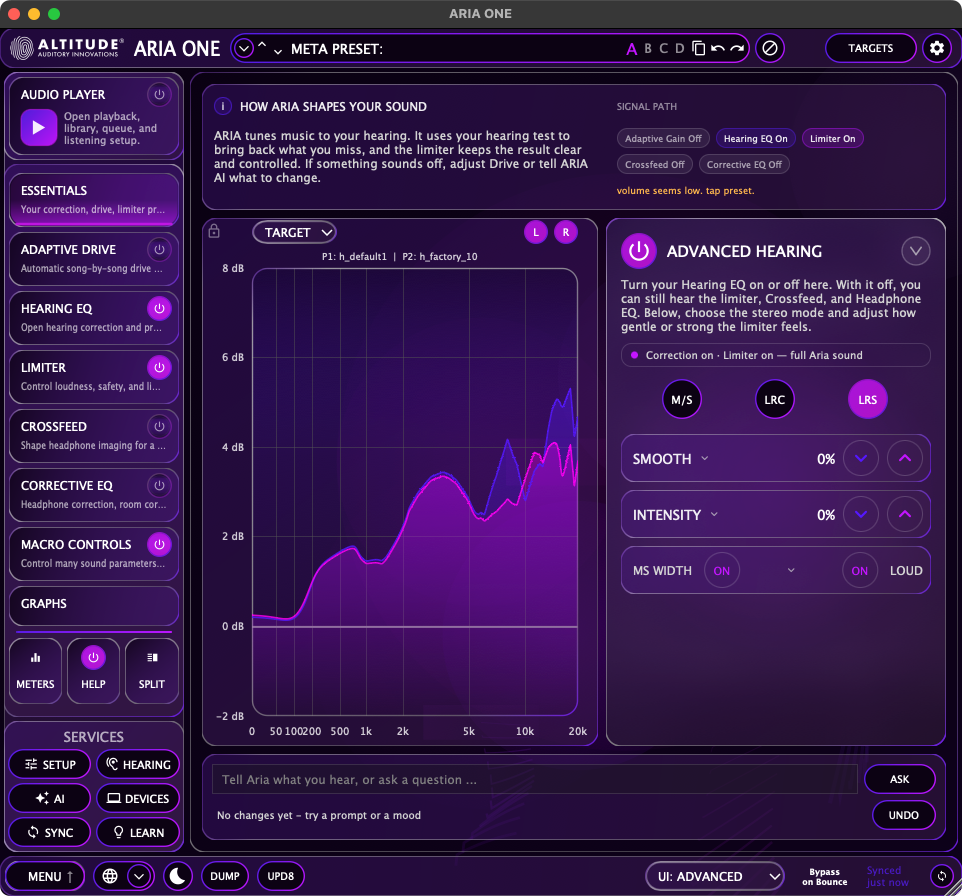The width and height of the screenshot is (962, 896).
Task: Select the LRC stereo mode
Action: (x=774, y=400)
